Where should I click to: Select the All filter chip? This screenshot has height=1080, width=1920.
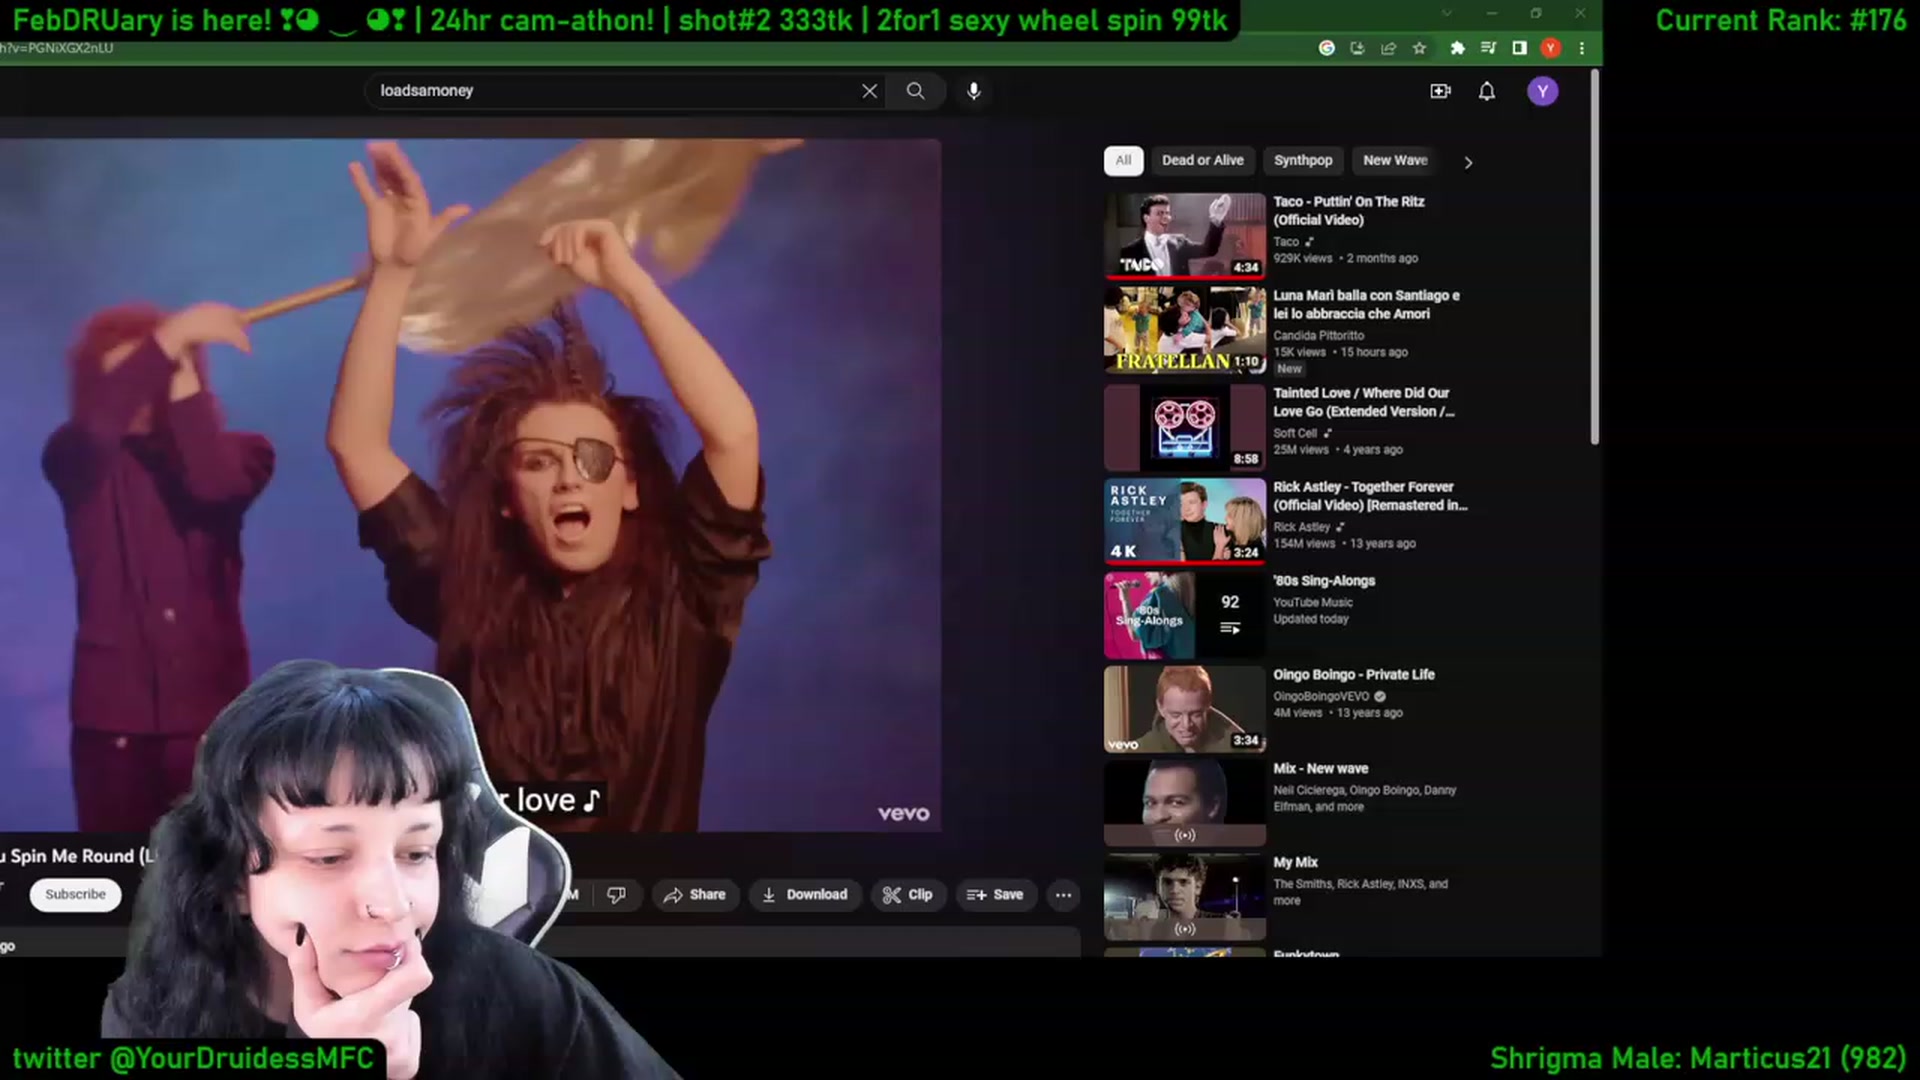click(1123, 160)
